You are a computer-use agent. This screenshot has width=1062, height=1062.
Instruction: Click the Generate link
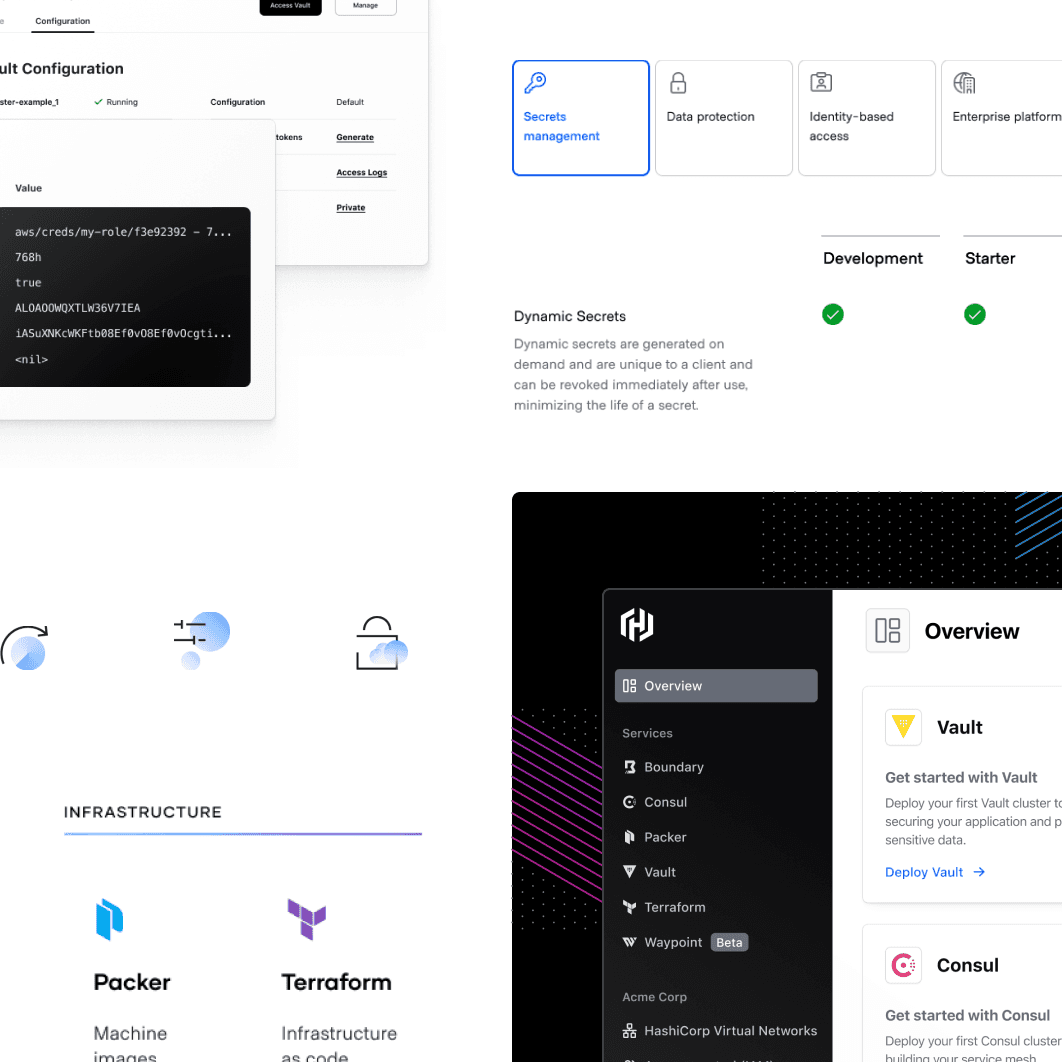pyautogui.click(x=355, y=137)
